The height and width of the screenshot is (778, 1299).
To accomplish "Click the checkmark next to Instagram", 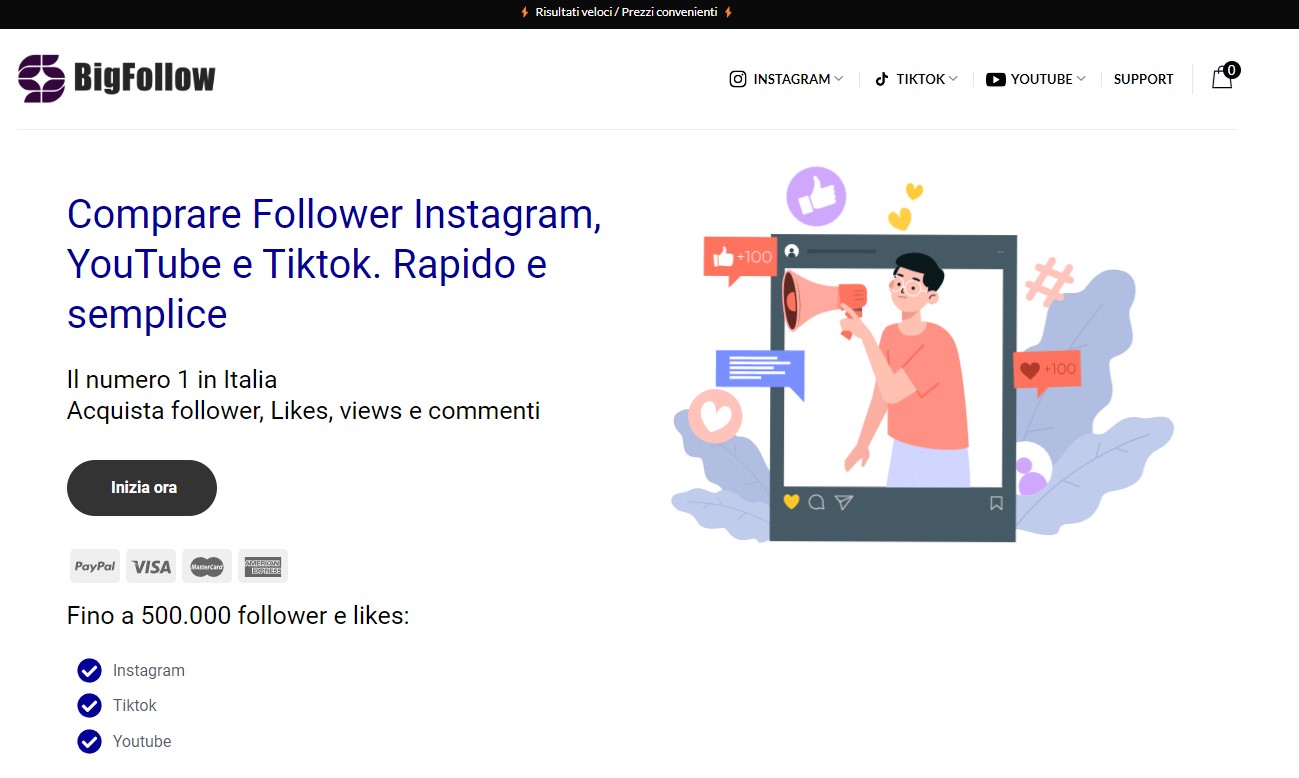I will pos(89,670).
